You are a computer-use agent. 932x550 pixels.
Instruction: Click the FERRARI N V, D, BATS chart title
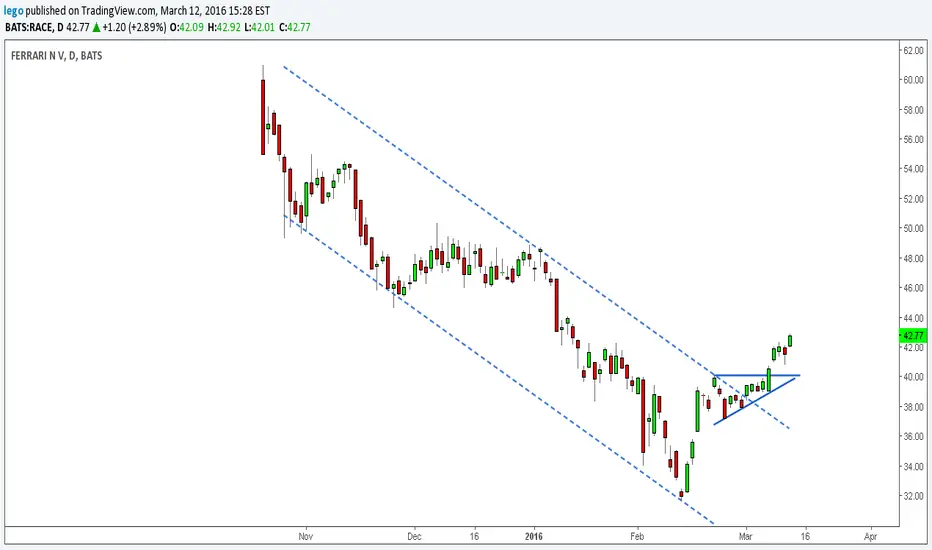(56, 56)
